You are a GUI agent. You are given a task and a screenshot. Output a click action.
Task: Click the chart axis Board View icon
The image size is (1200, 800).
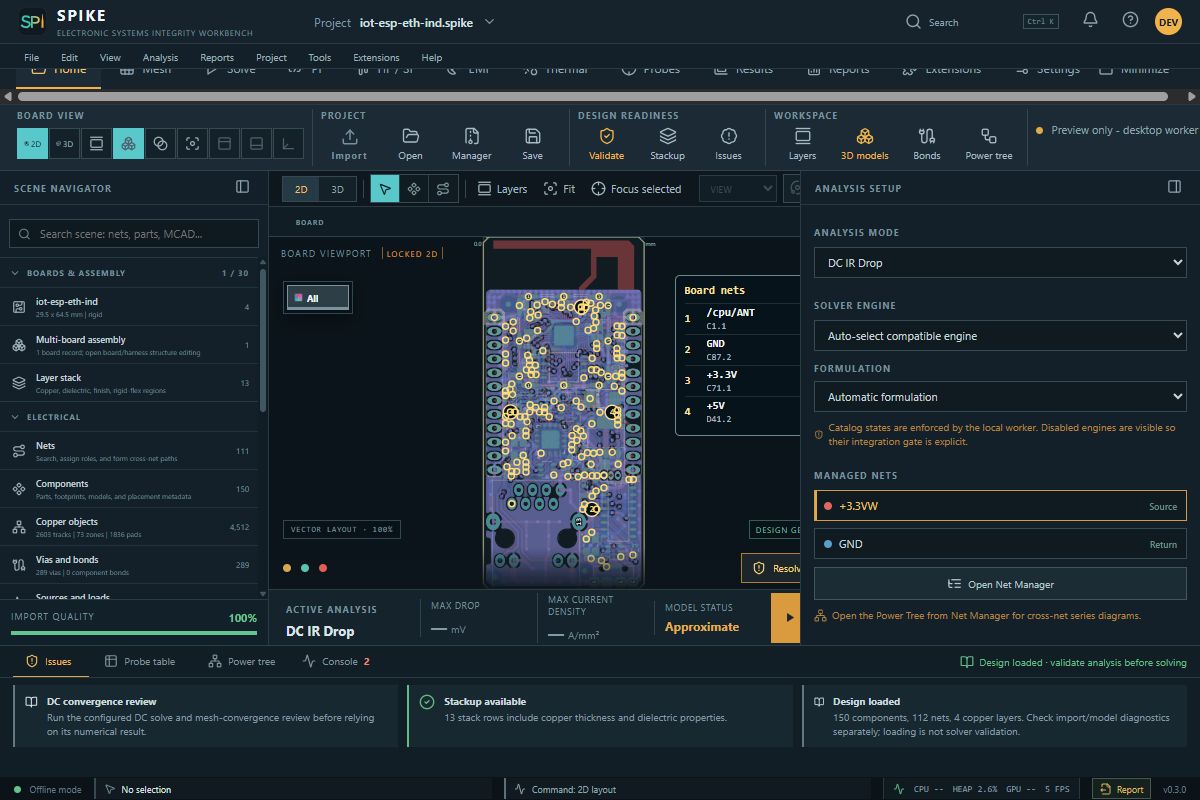pos(288,144)
